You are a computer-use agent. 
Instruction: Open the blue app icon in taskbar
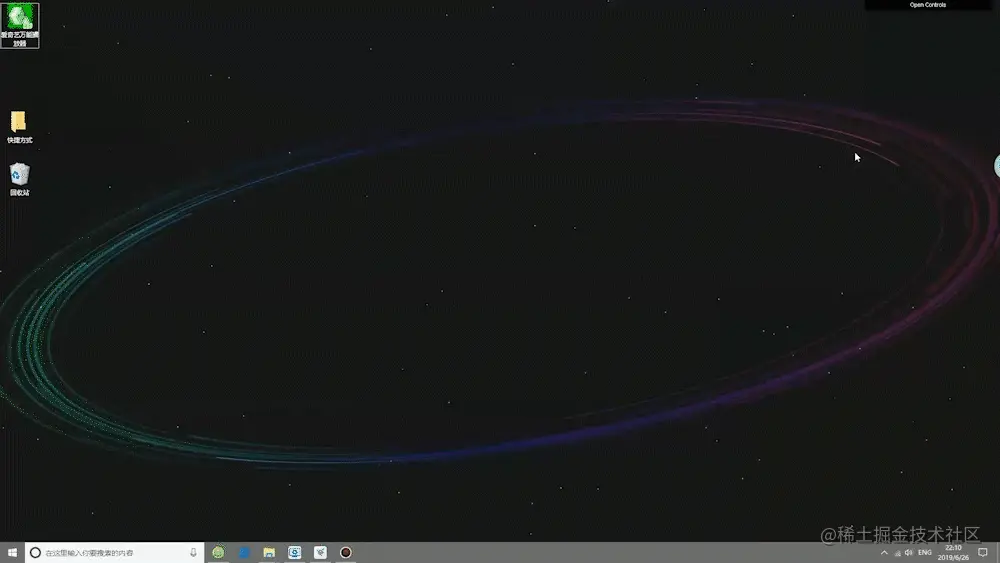coord(244,552)
